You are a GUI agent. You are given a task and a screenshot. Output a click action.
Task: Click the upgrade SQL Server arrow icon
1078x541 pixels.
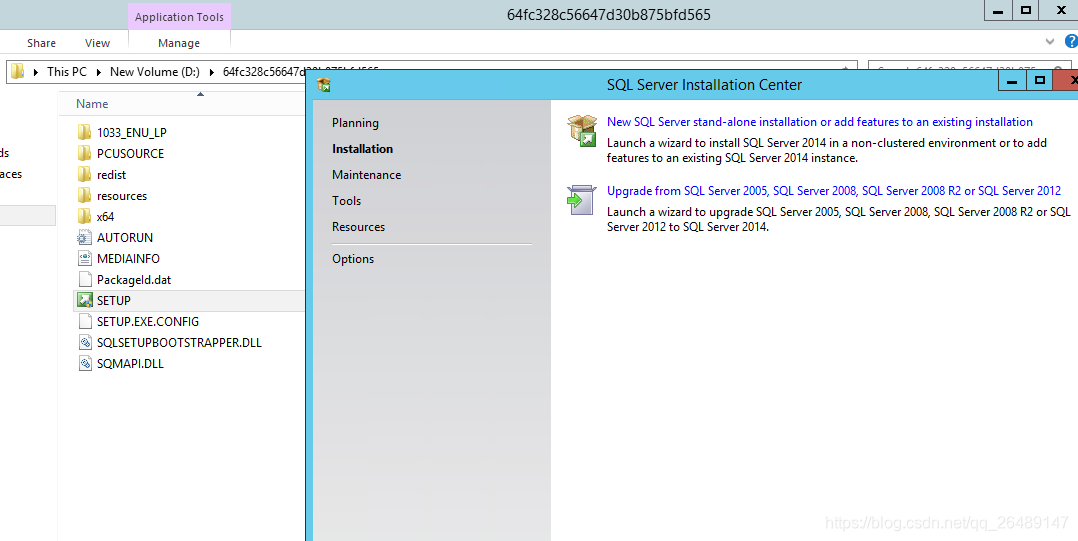582,200
